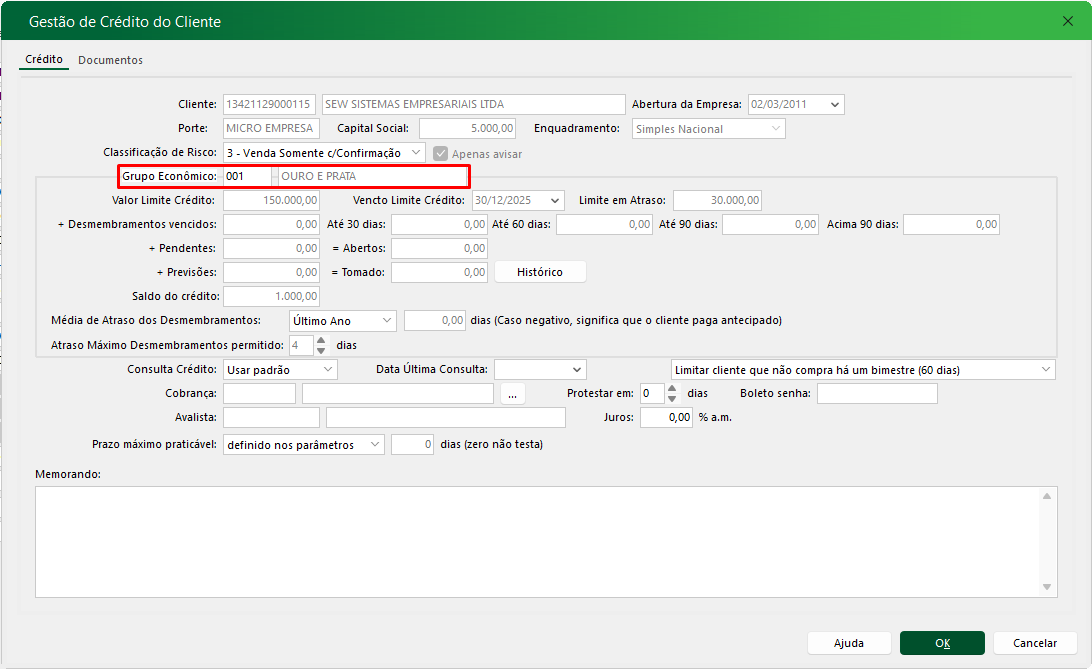Focus the Juros percentage field
The image size is (1092, 669).
(666, 418)
